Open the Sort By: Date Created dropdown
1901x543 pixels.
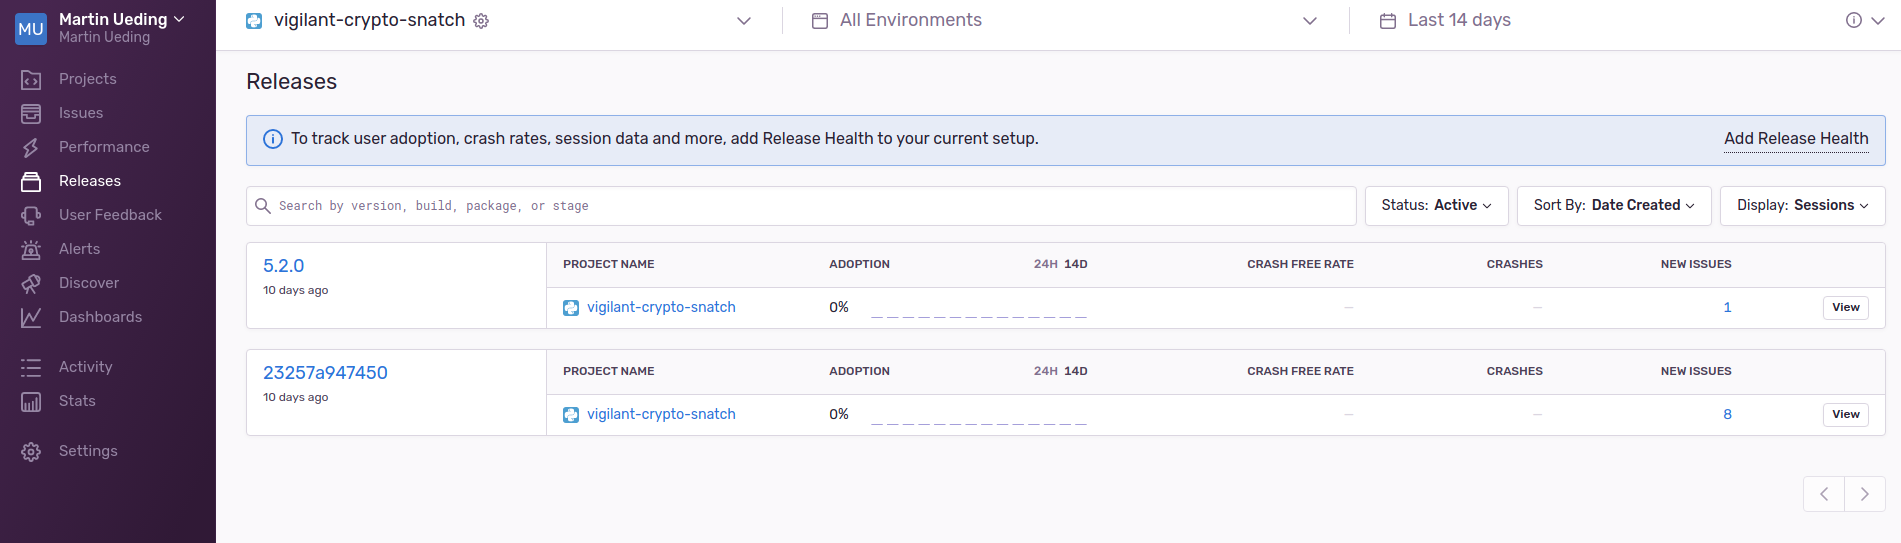(1613, 205)
